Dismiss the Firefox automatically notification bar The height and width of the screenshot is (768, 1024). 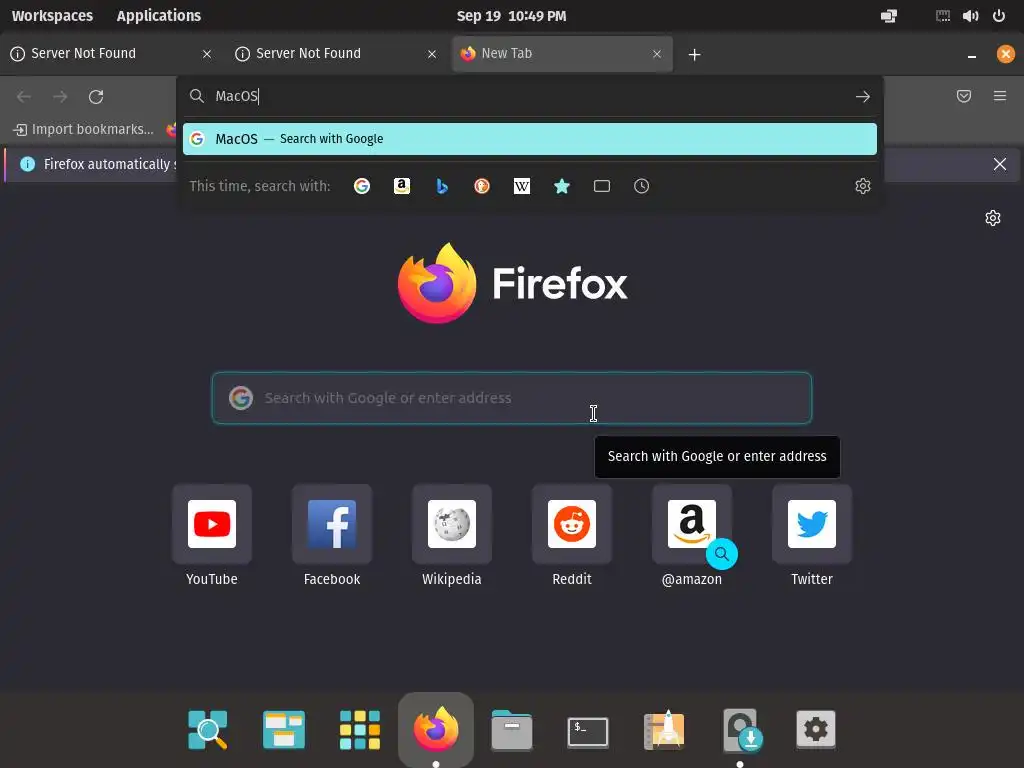(1000, 164)
